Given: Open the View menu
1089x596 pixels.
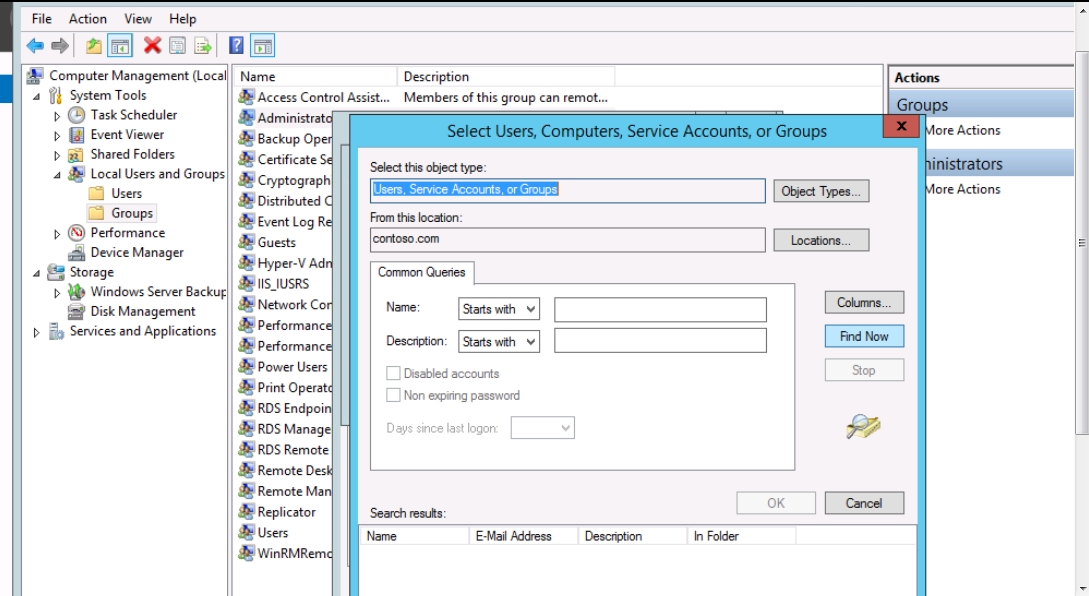Looking at the screenshot, I should tap(138, 19).
